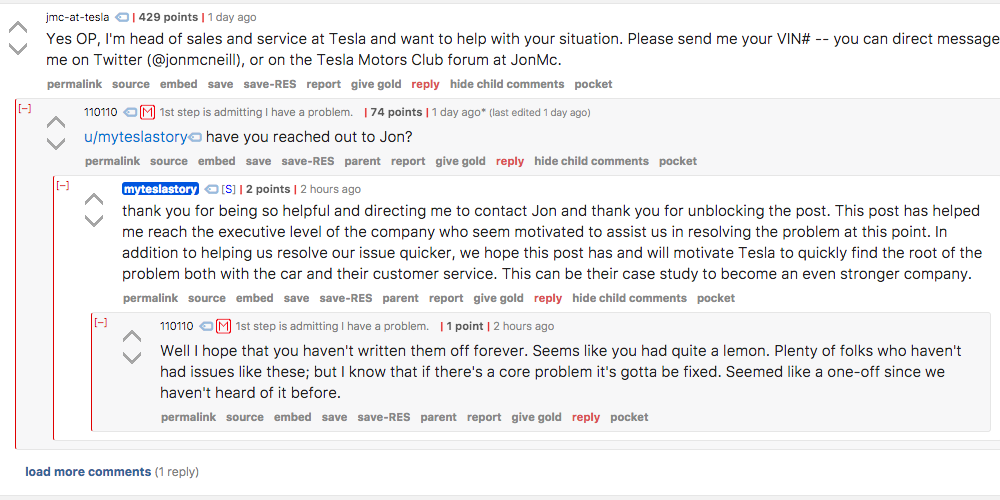The image size is (1000, 500).
Task: Click the tag icon next to u/myteslastory mention
Action: [196, 137]
